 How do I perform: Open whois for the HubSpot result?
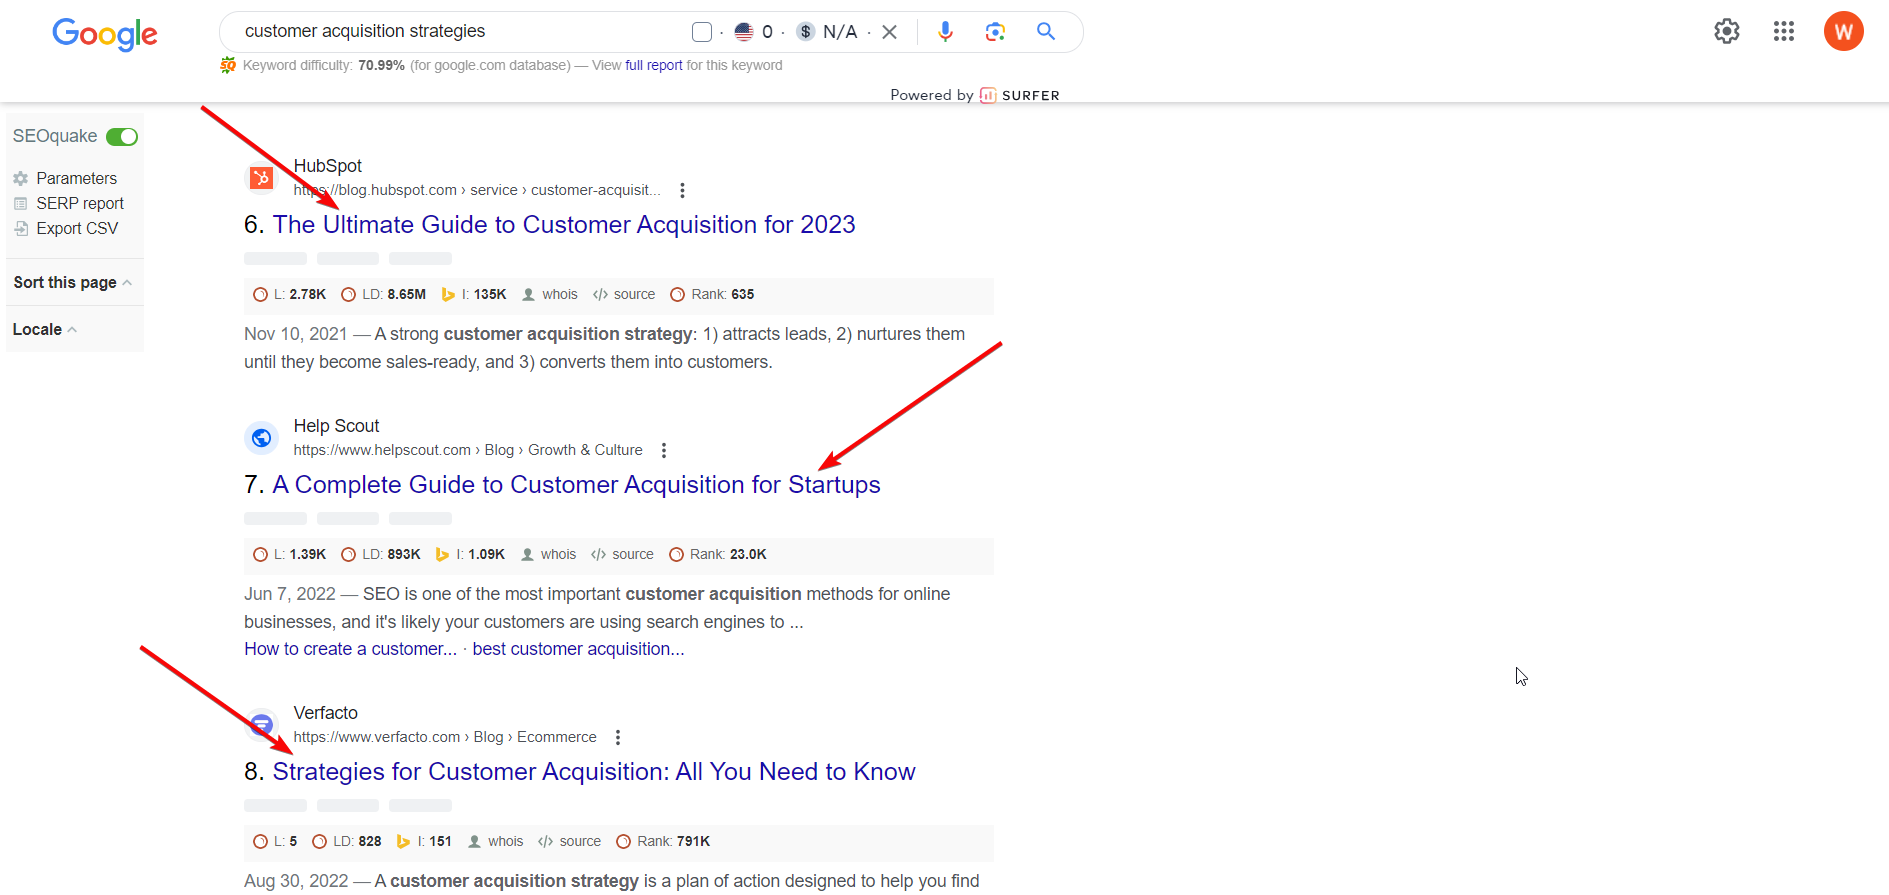[550, 294]
